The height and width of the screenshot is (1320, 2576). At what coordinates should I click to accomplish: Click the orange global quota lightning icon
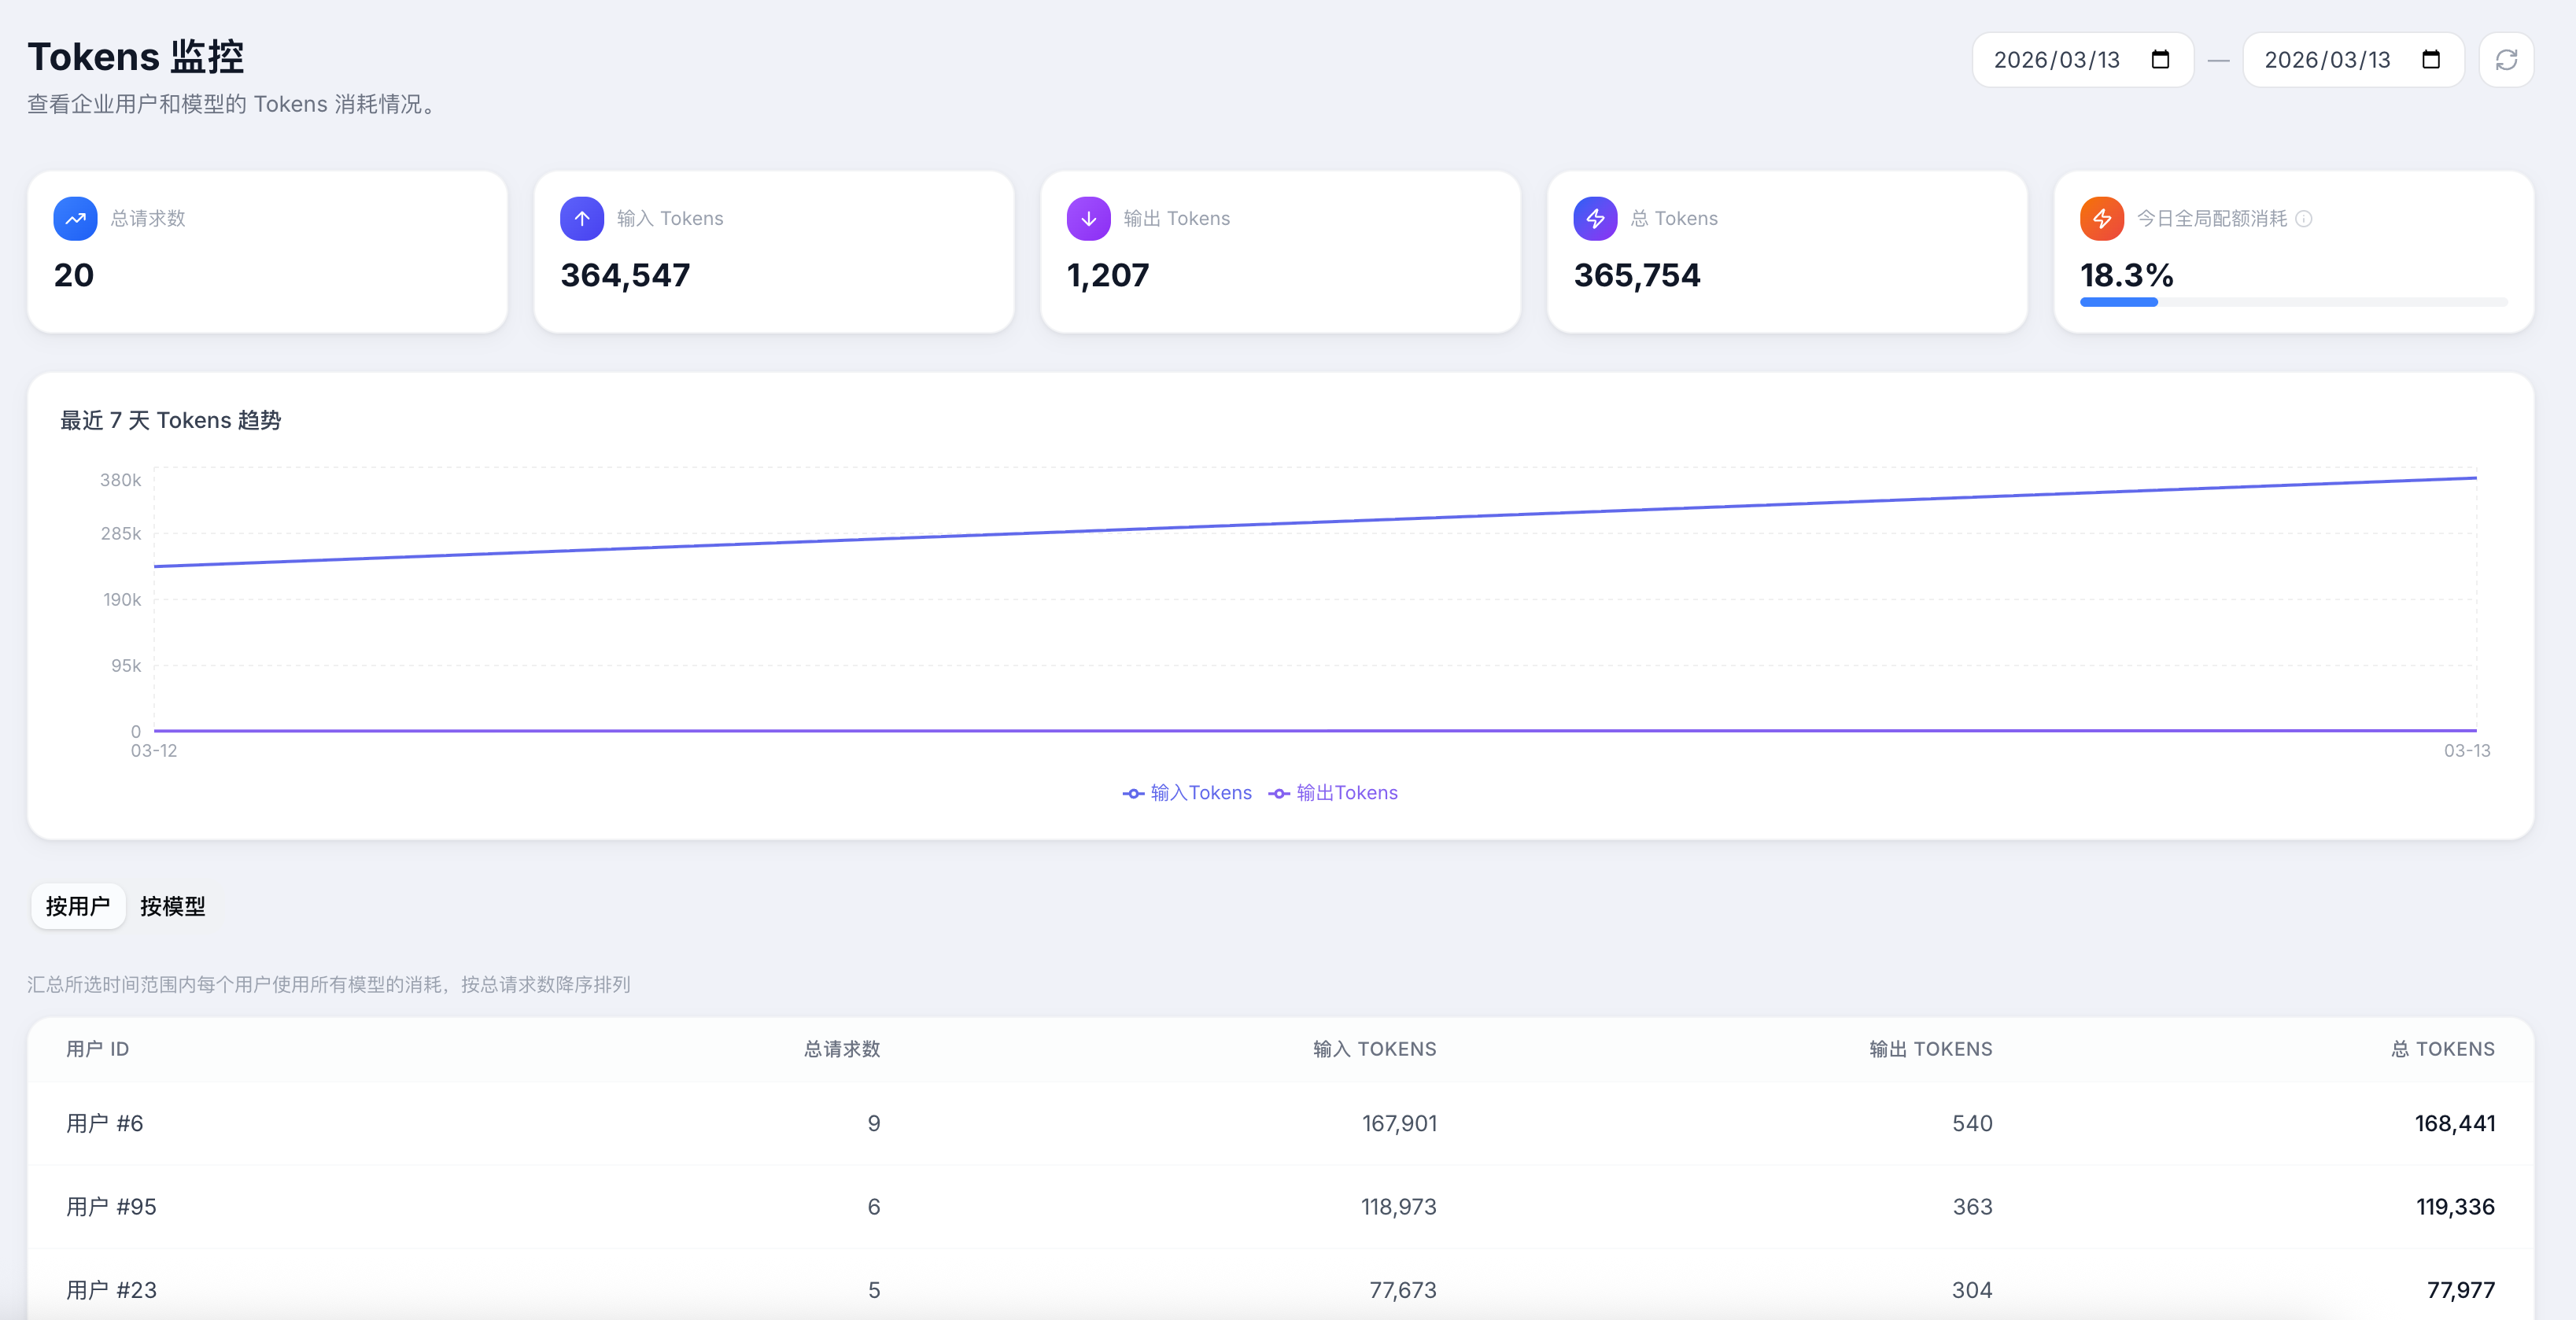tap(2101, 219)
